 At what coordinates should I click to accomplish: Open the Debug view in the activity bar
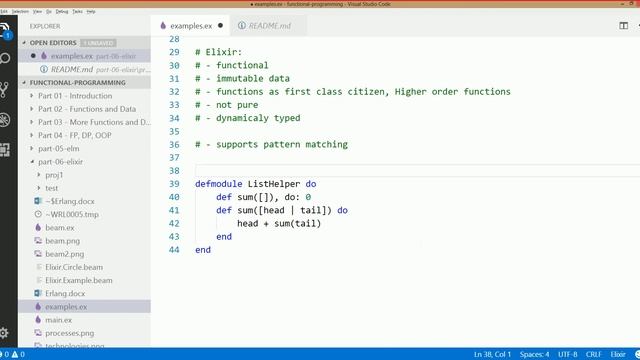(x=4, y=120)
